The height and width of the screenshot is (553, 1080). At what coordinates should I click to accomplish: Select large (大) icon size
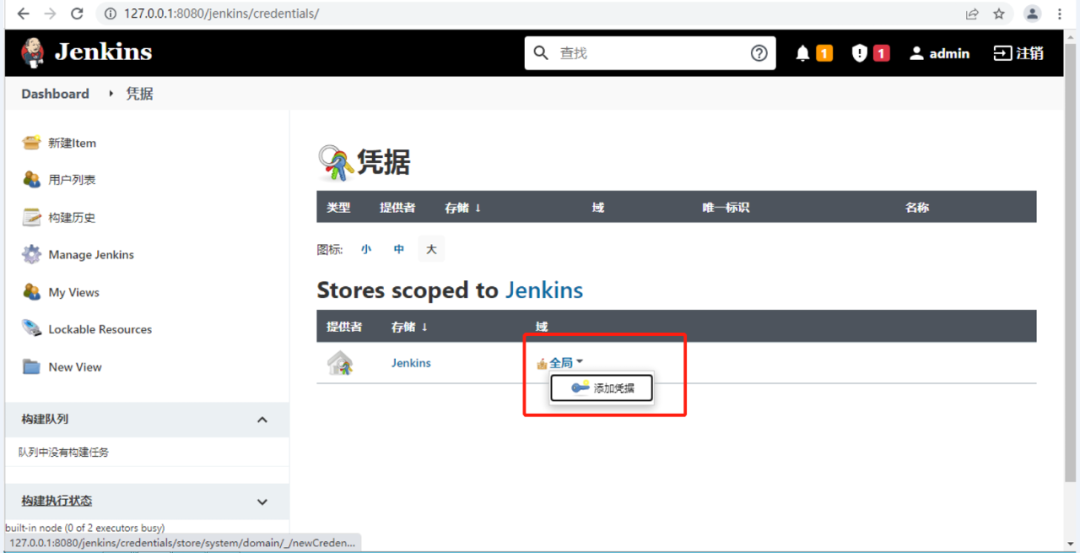431,249
